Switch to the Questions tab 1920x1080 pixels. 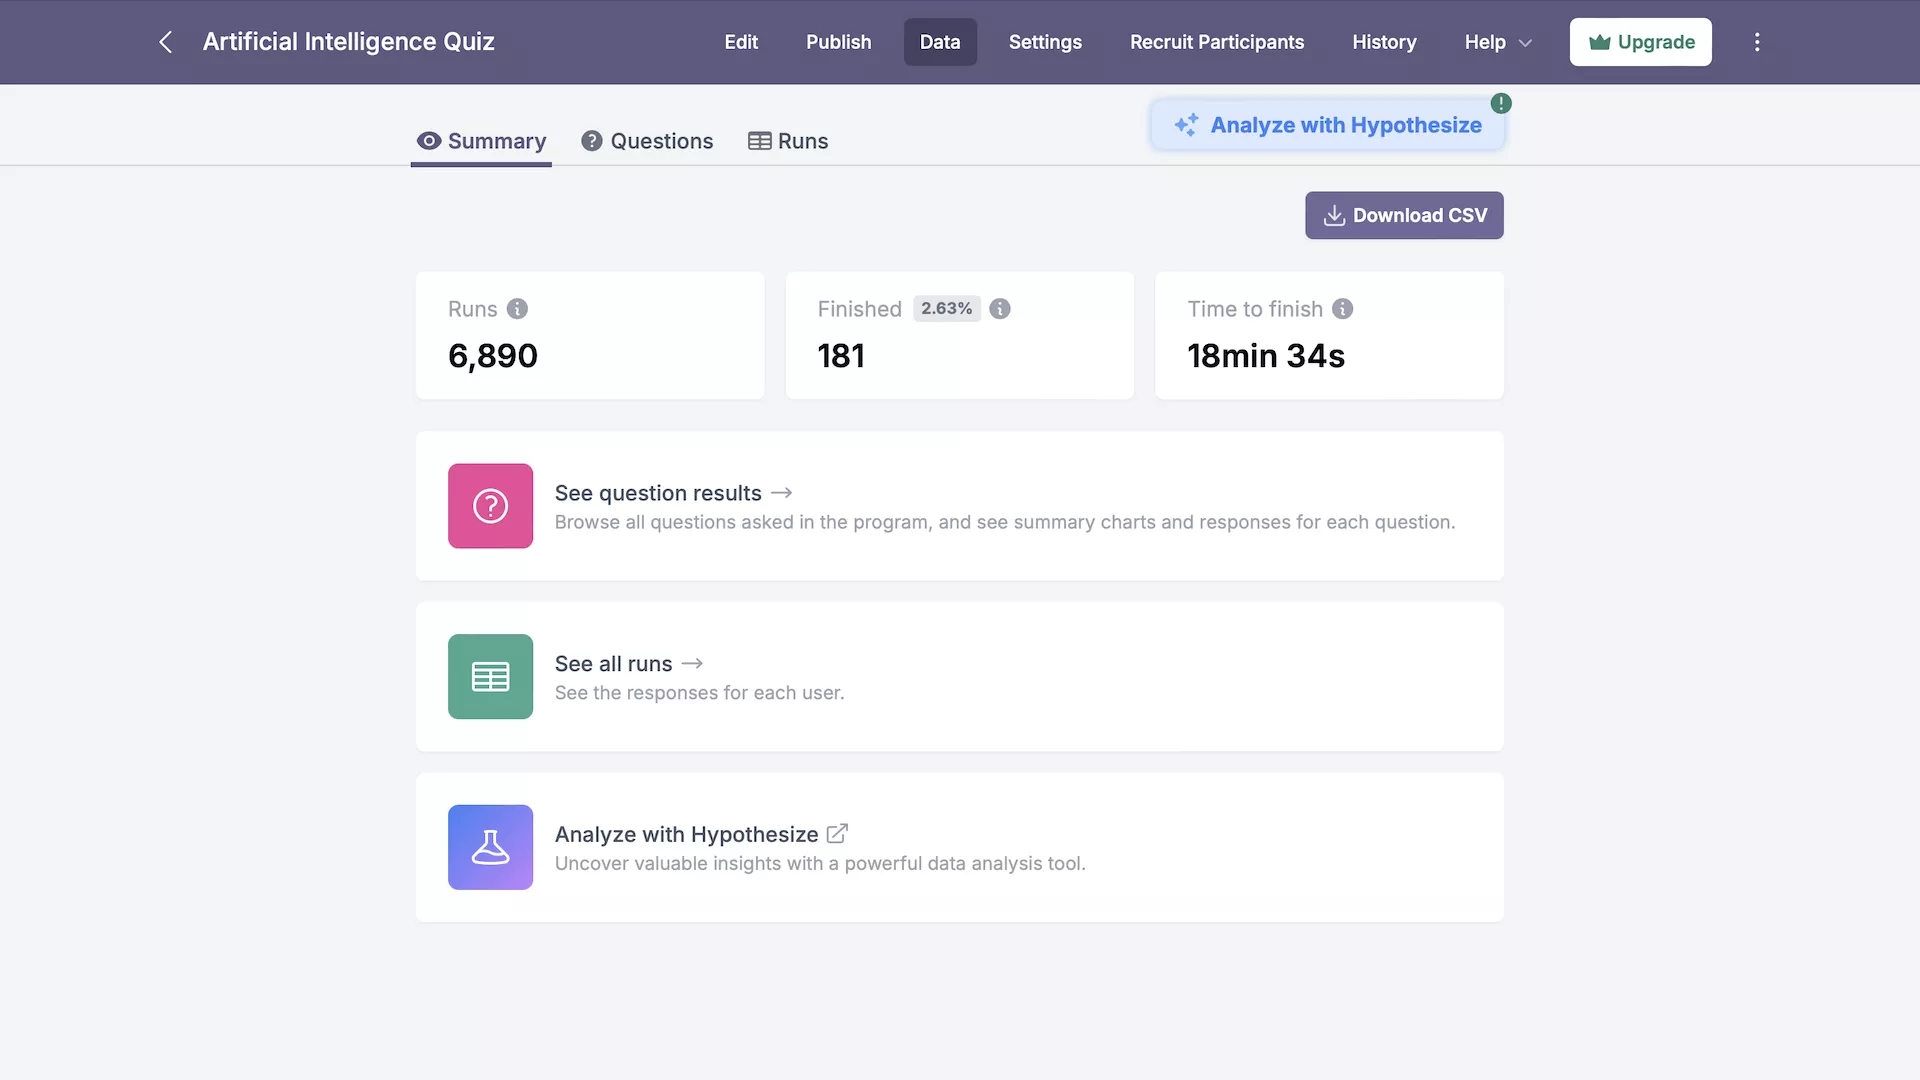647,141
